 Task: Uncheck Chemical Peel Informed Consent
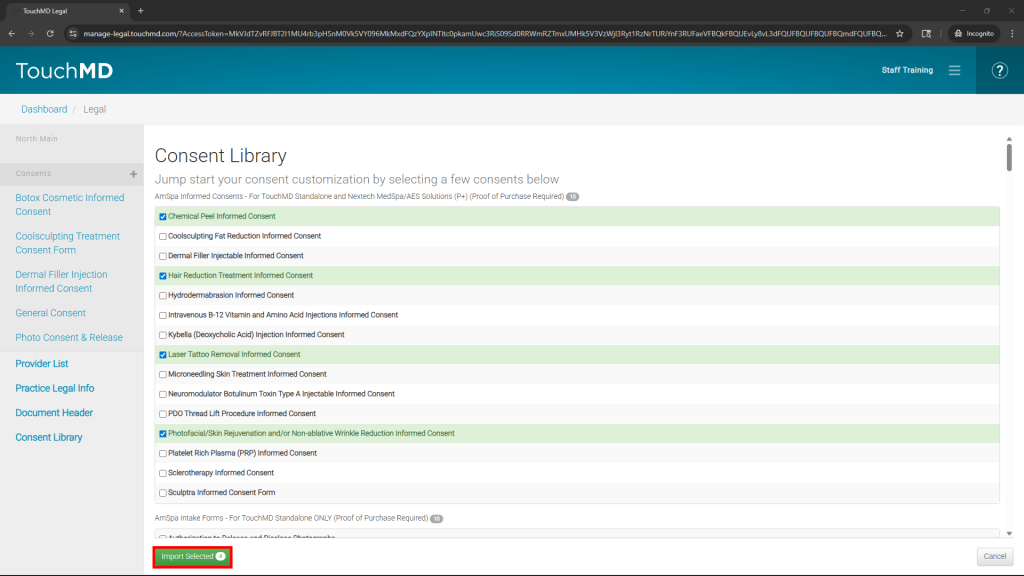(163, 216)
